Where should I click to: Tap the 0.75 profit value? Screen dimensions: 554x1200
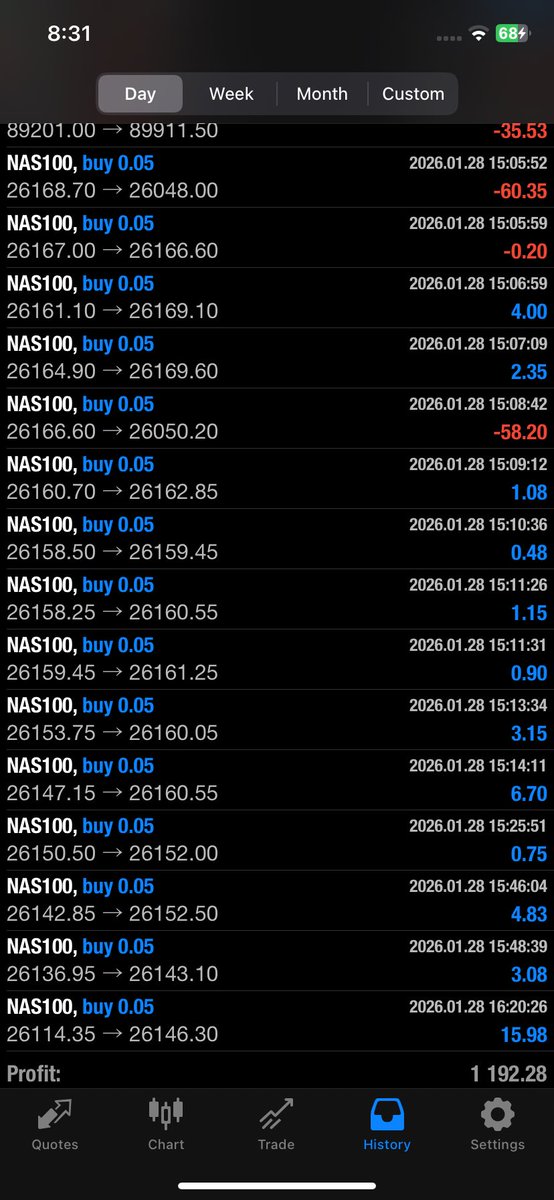[x=529, y=854]
